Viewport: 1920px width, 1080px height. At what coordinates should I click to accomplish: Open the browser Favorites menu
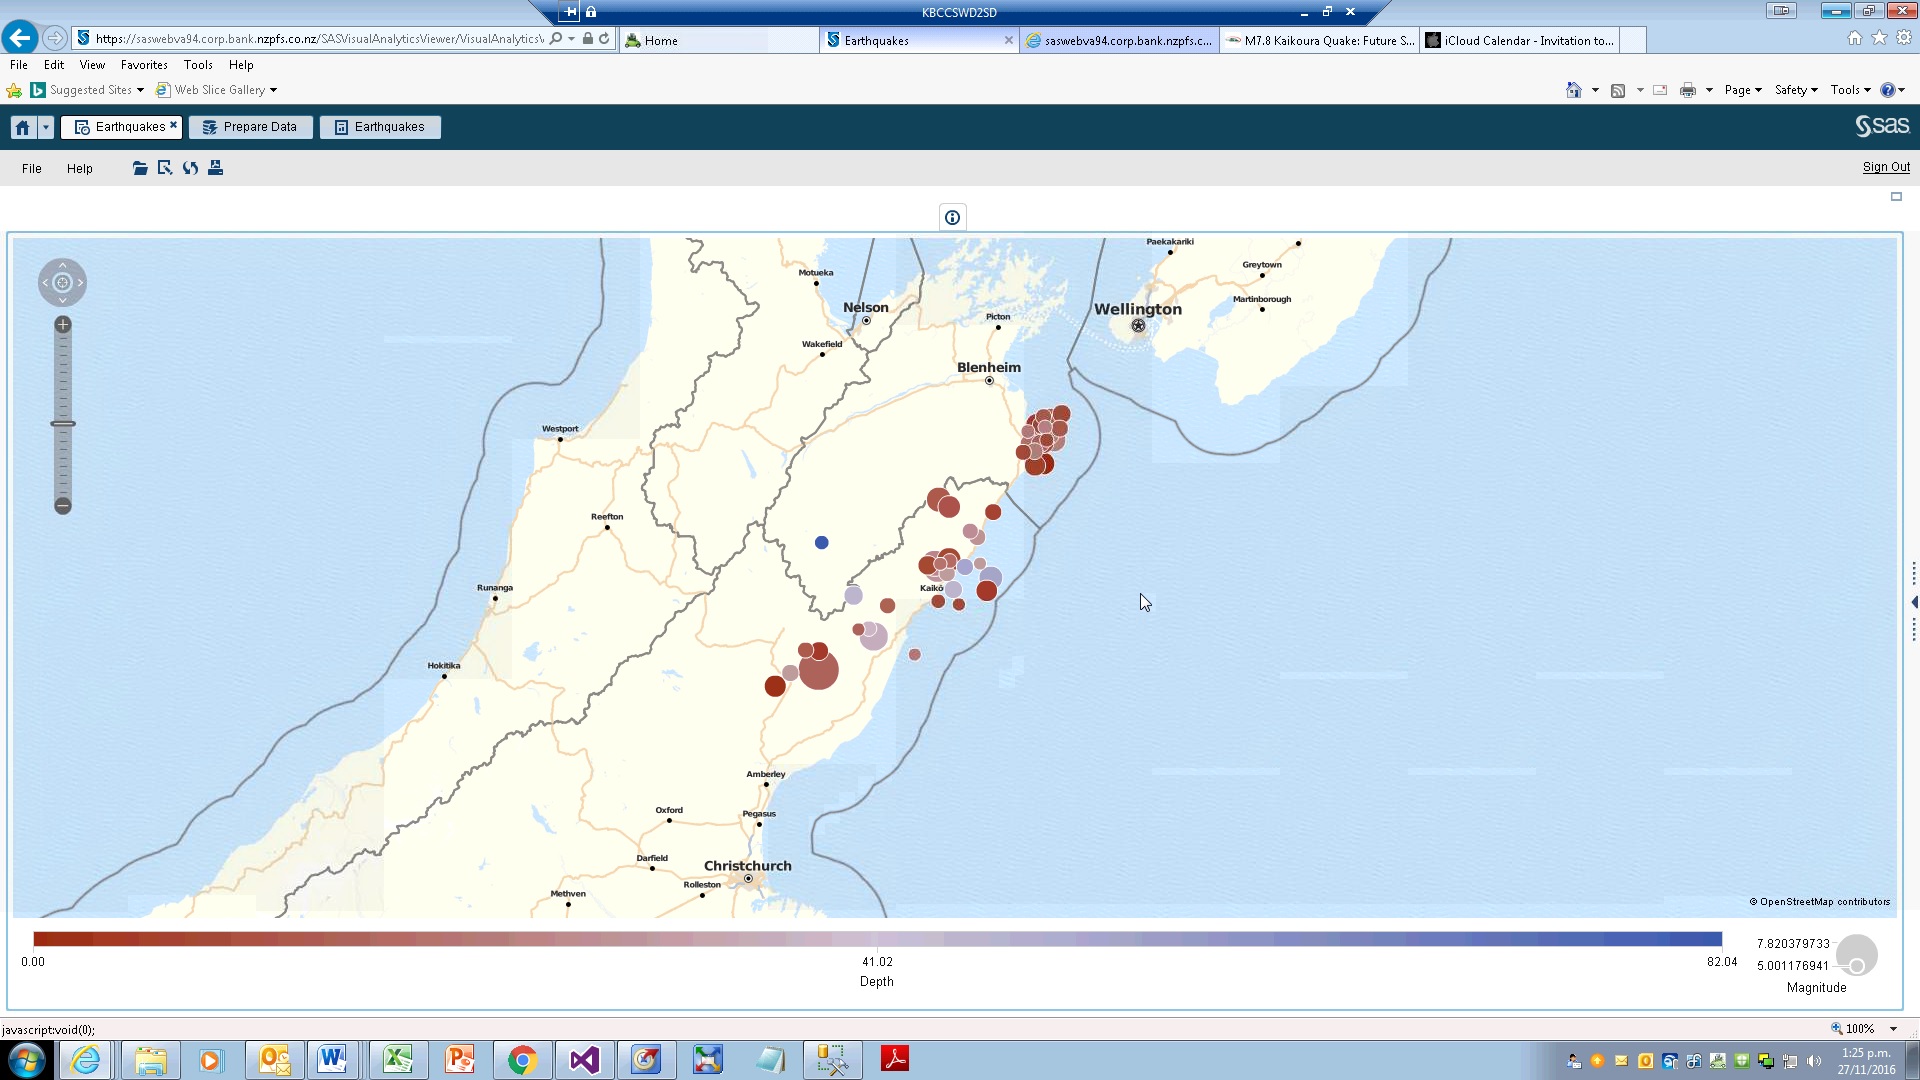point(144,65)
